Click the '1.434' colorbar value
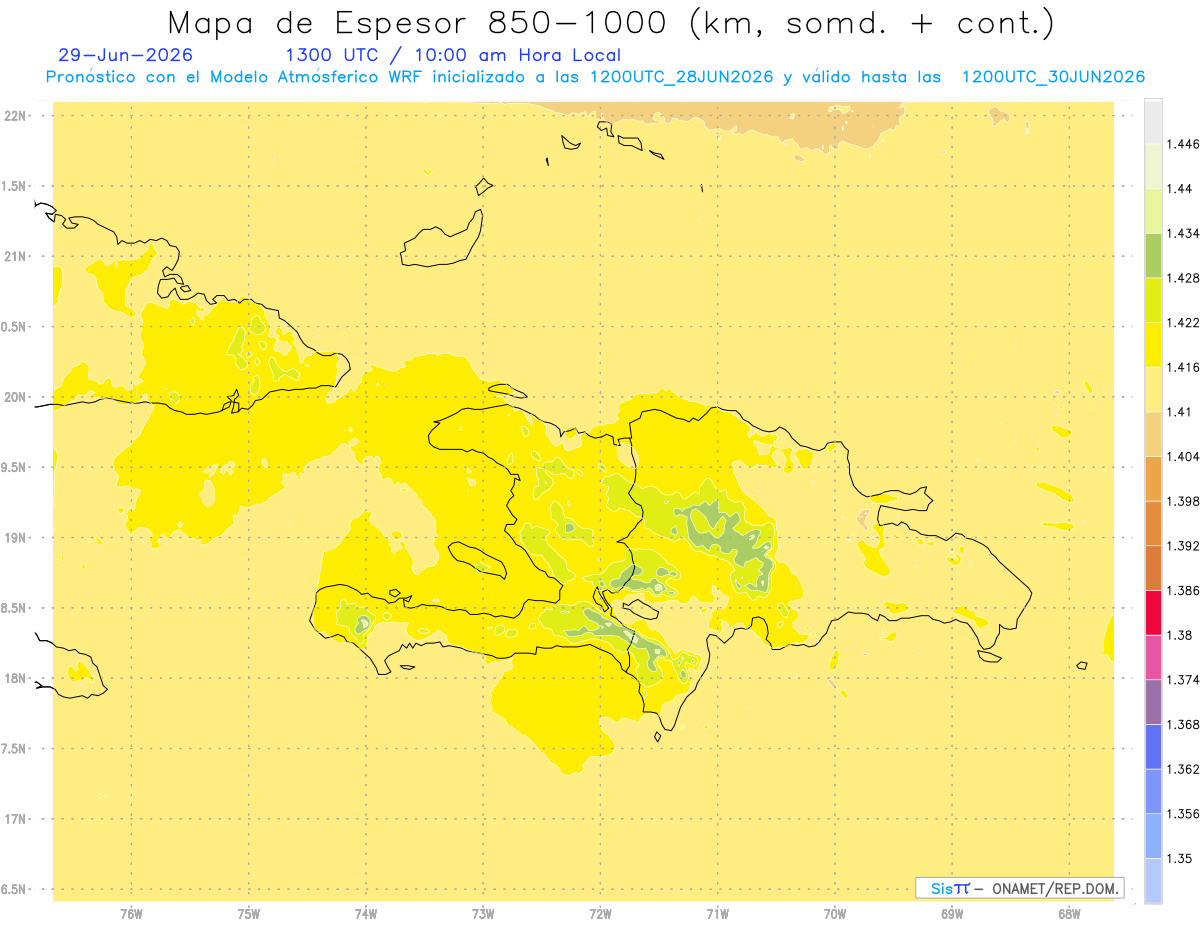The height and width of the screenshot is (927, 1200). pos(1183,233)
